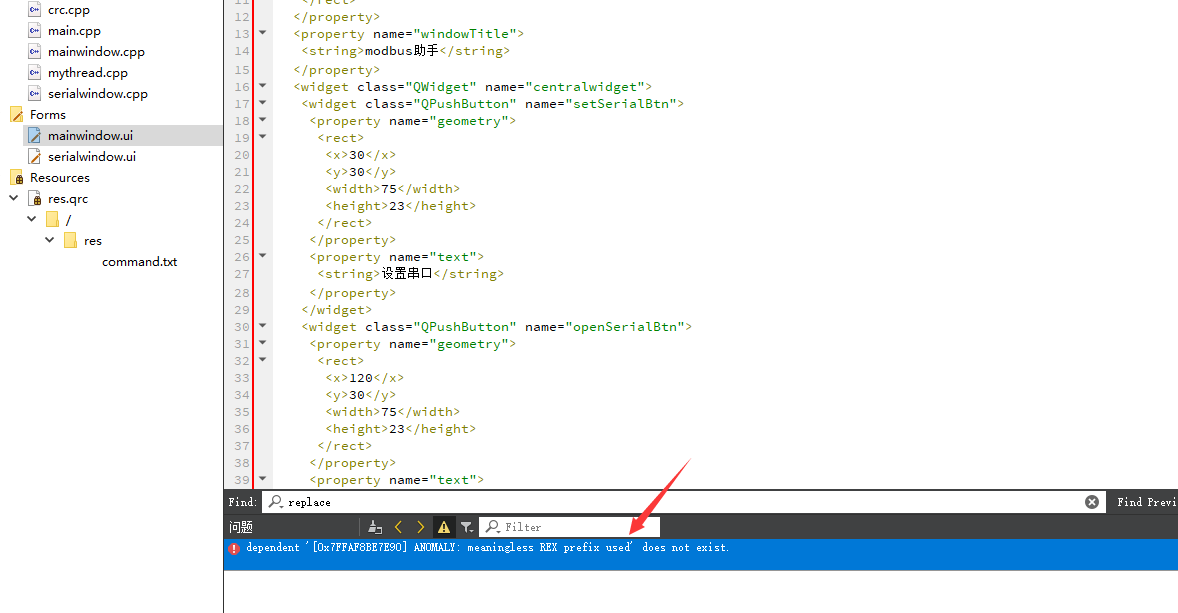Collapse the code fold at the windowTitle property

[x=262, y=32]
